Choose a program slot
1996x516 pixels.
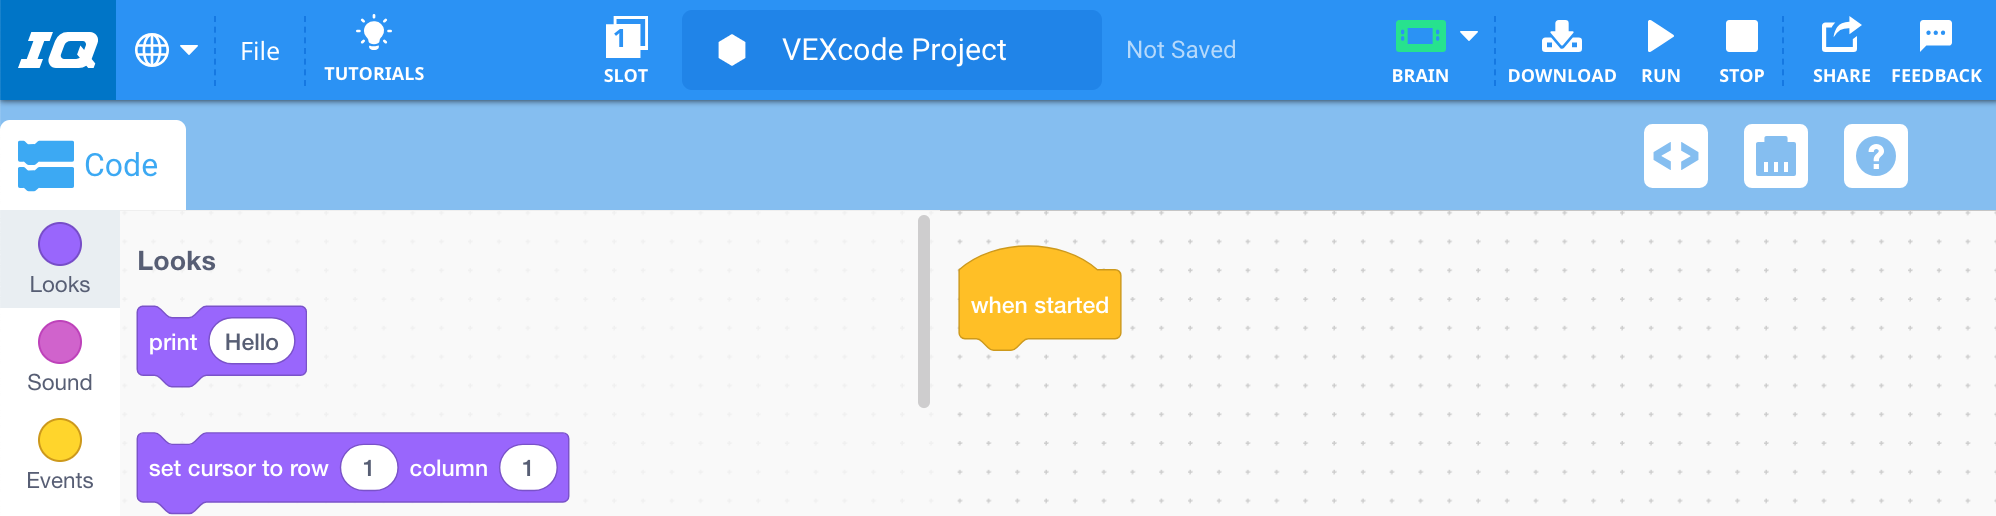626,49
